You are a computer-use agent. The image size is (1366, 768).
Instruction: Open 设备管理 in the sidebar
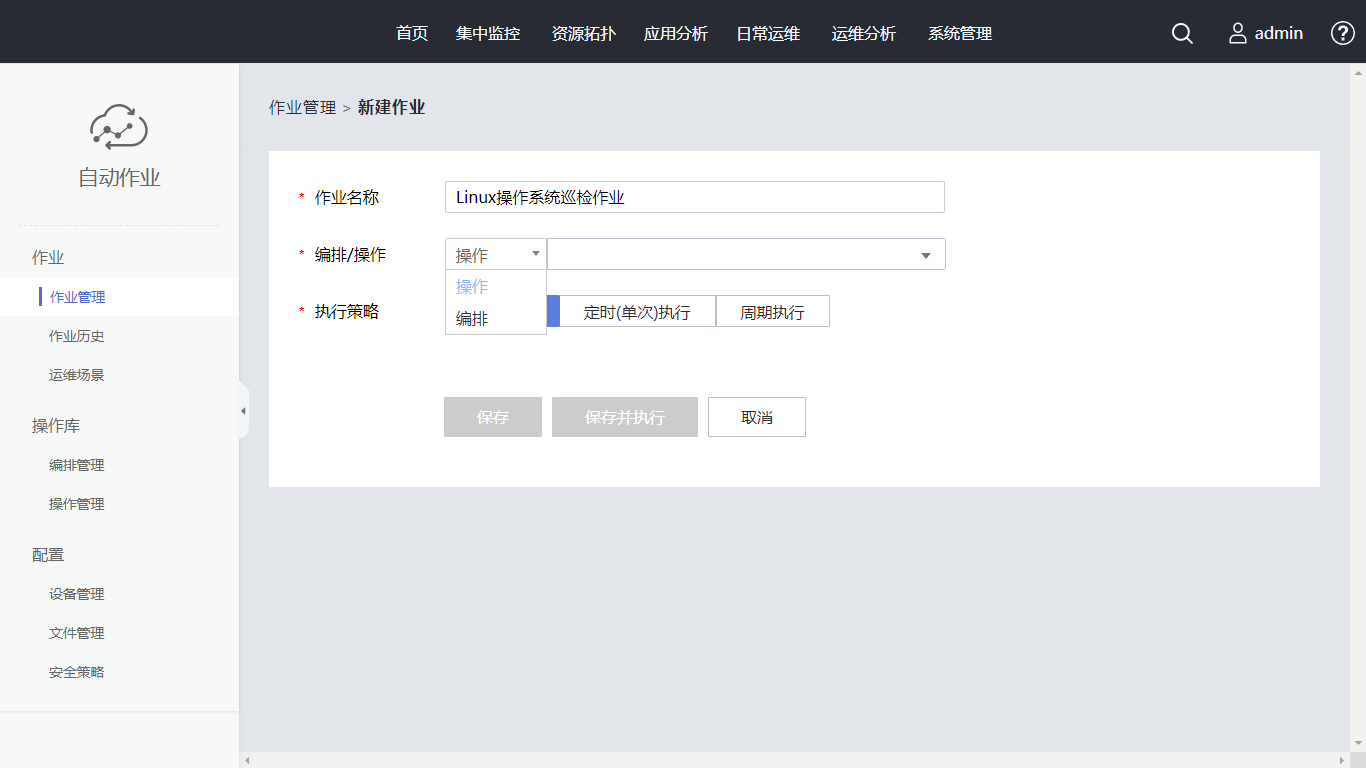(x=77, y=594)
